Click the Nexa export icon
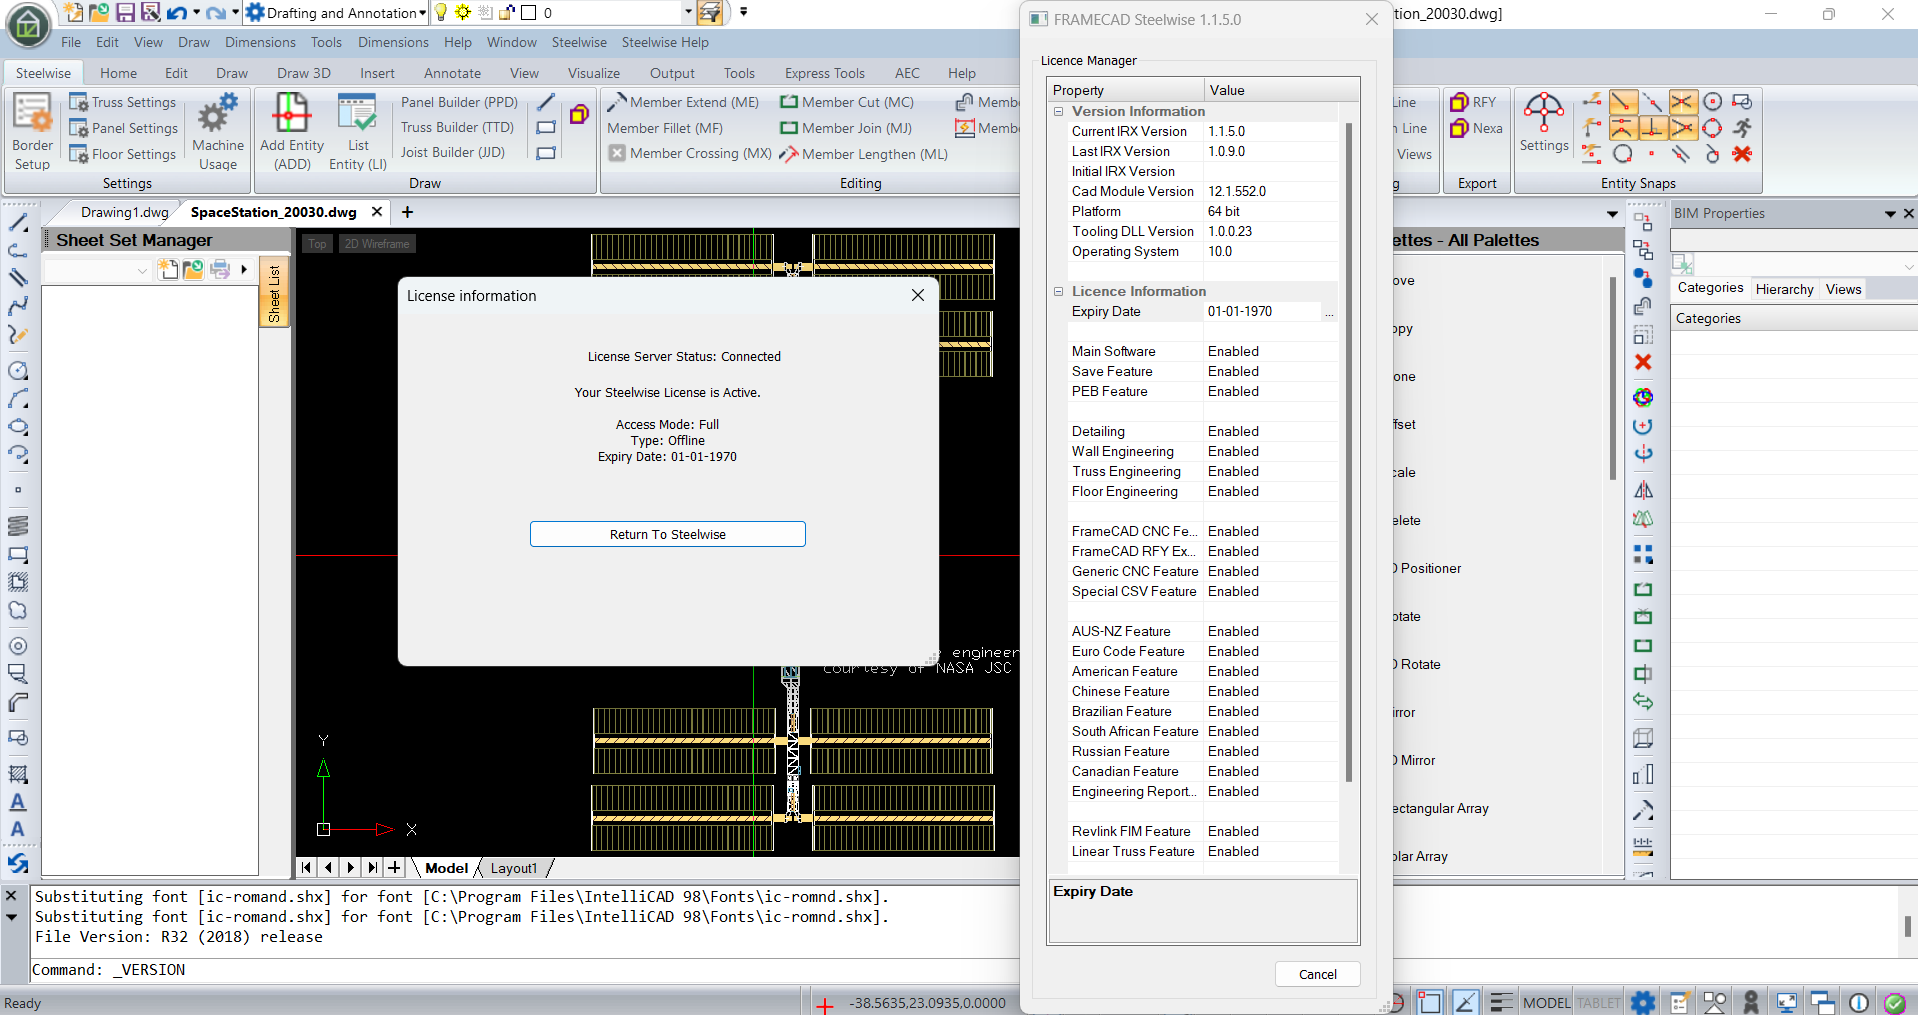 click(1460, 128)
